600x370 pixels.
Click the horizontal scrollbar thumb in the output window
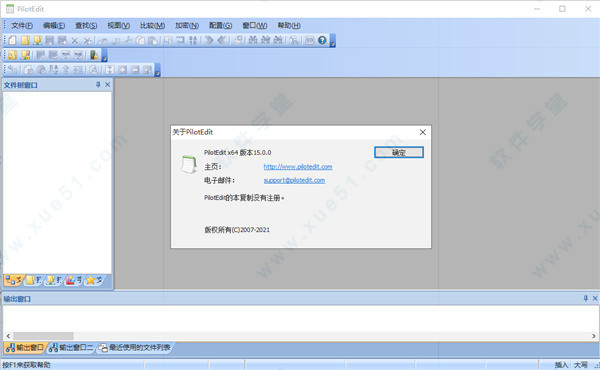click(x=43, y=336)
